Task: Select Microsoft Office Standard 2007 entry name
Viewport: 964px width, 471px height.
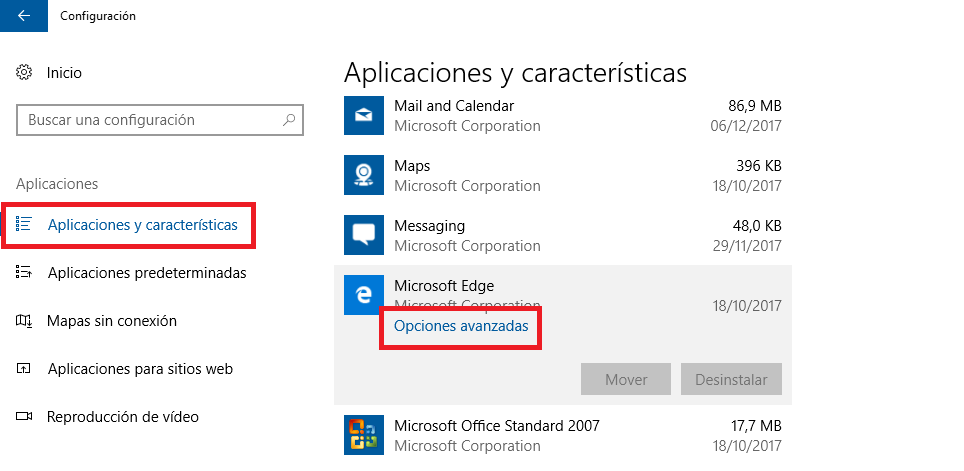Action: pyautogui.click(x=497, y=425)
